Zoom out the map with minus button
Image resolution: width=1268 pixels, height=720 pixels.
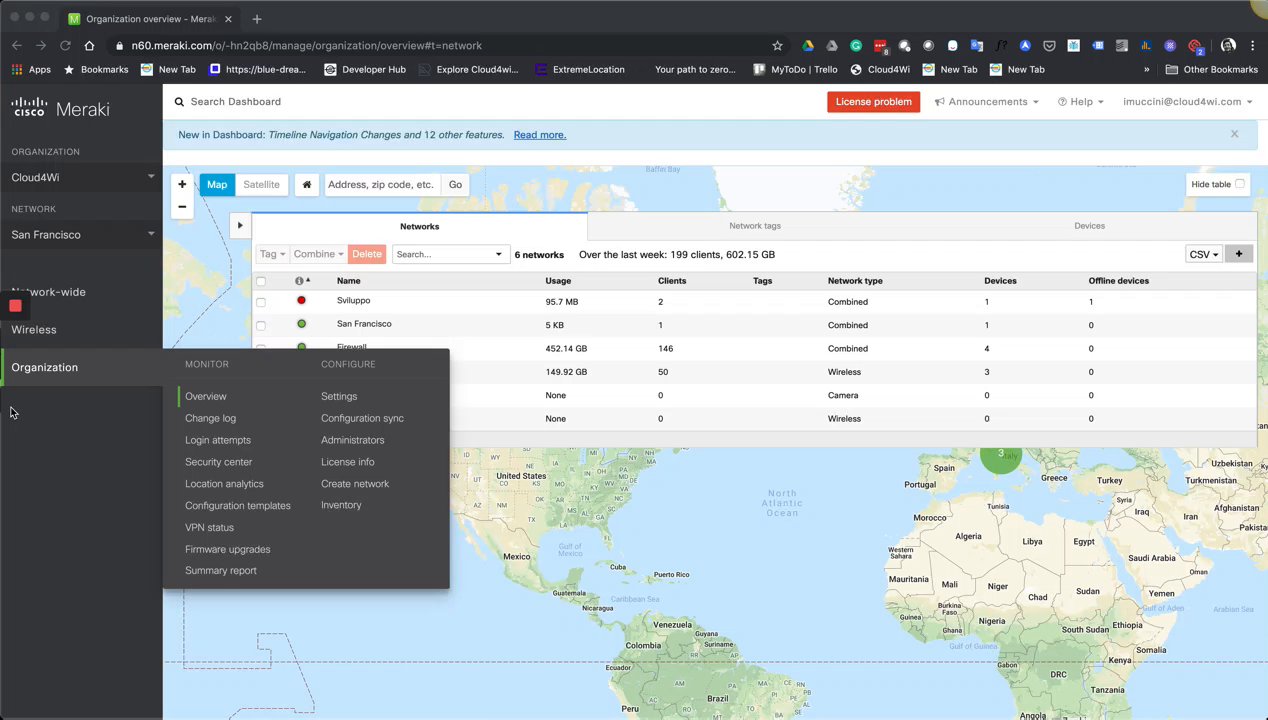[182, 207]
